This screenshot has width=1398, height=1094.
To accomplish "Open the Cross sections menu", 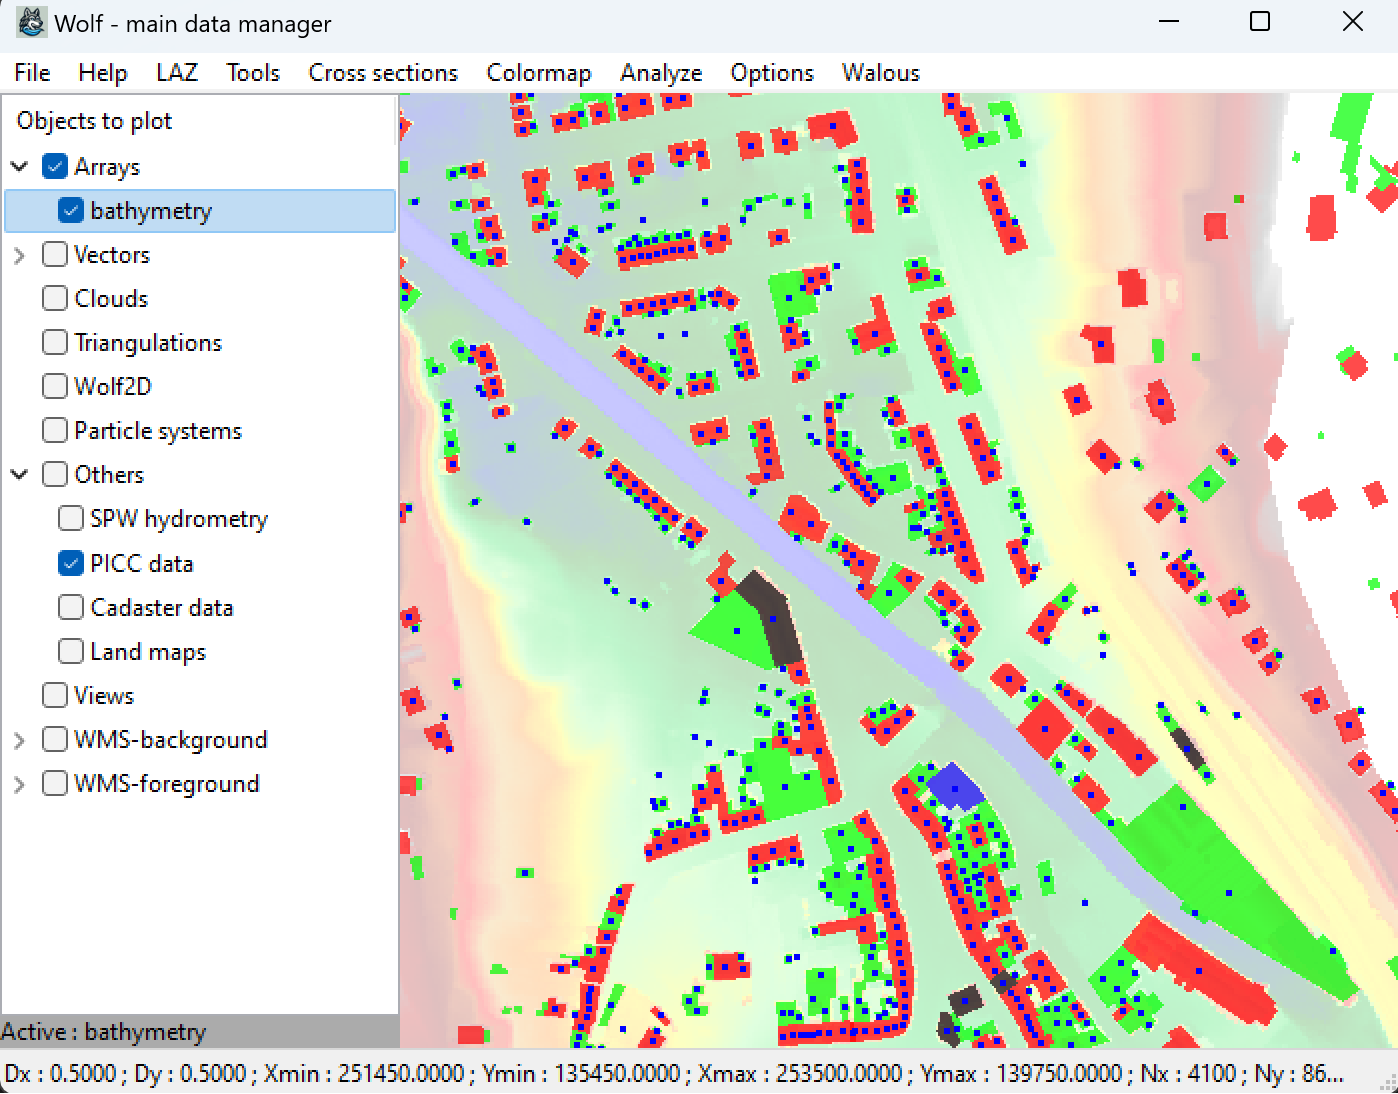I will coord(382,73).
